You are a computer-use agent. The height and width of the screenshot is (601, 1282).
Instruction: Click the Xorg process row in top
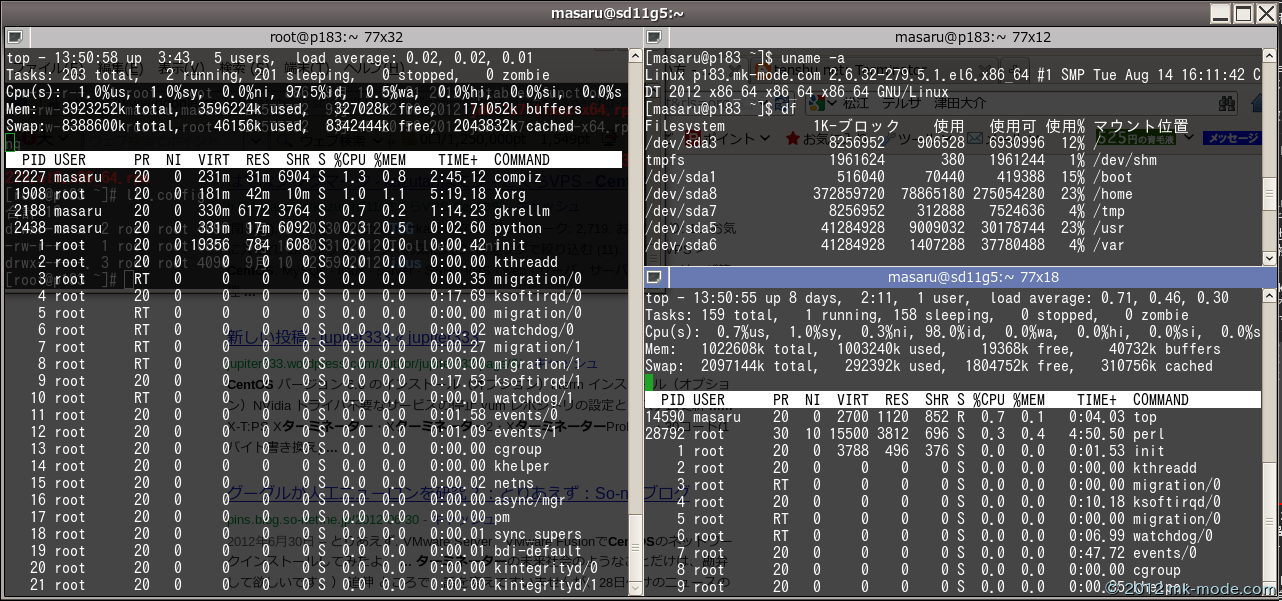tap(300, 194)
